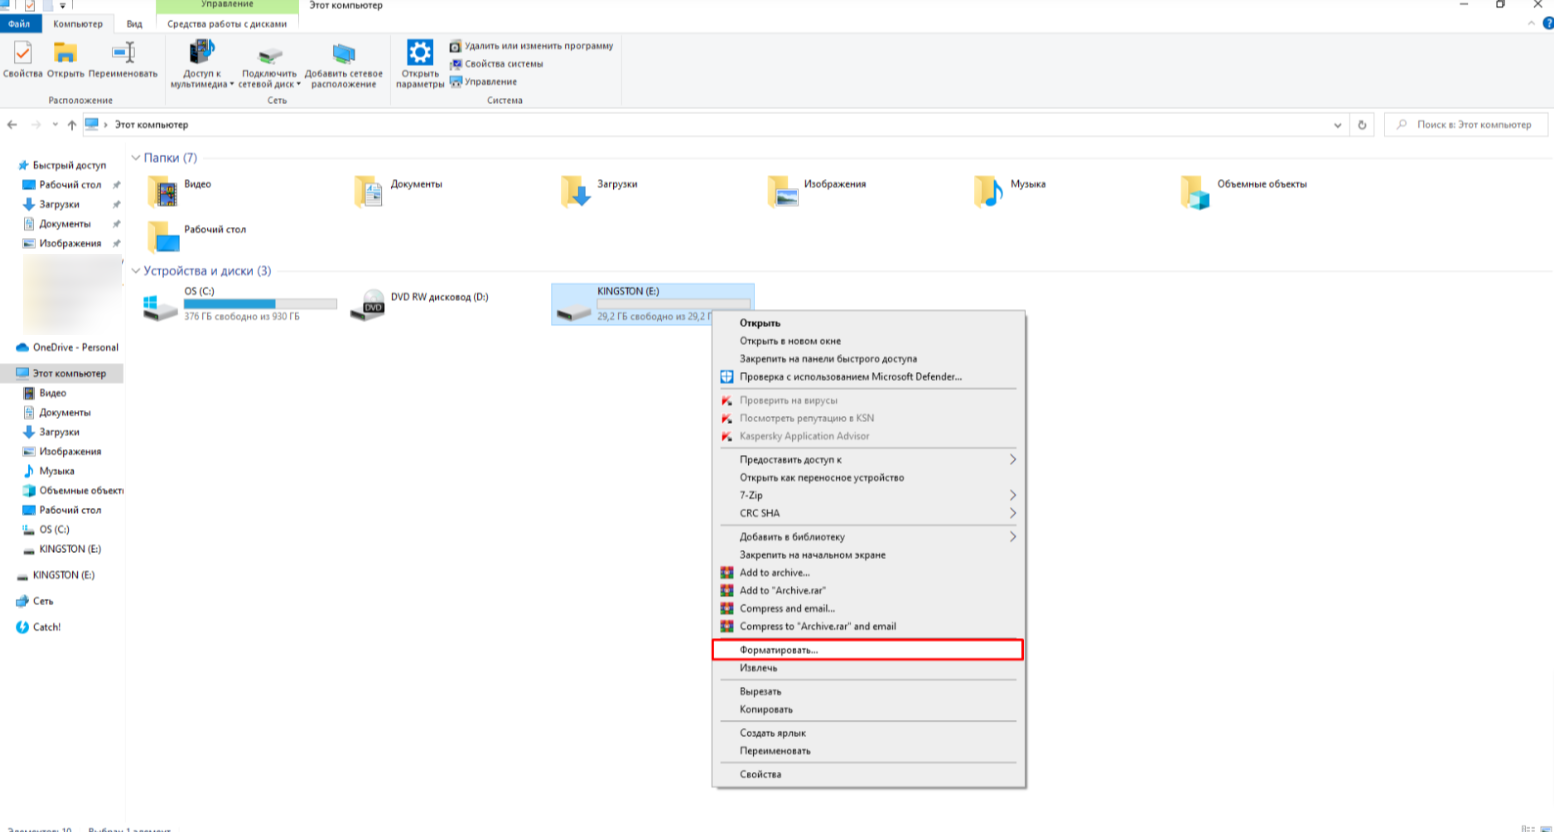Select Извлечь from context menu
The width and height of the screenshot is (1554, 832).
pos(759,668)
